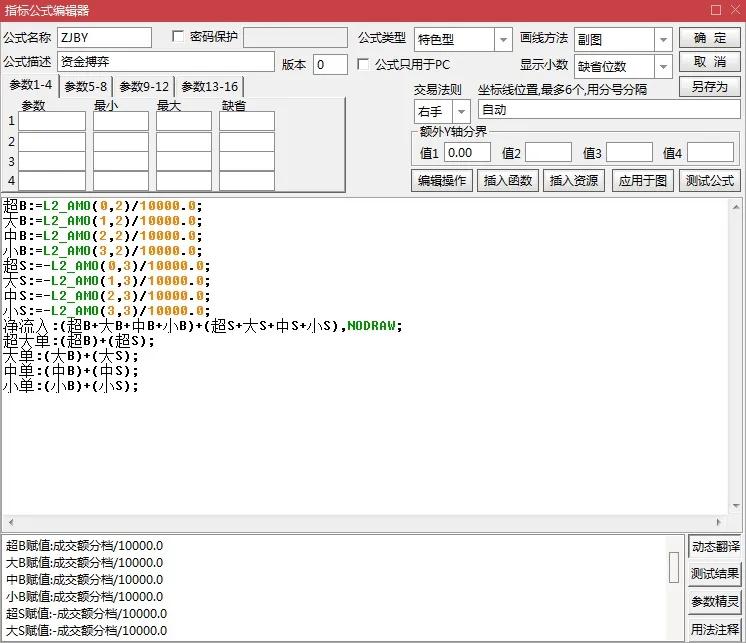The image size is (746, 643).
Task: Close the formula editor window
Action: (733, 10)
